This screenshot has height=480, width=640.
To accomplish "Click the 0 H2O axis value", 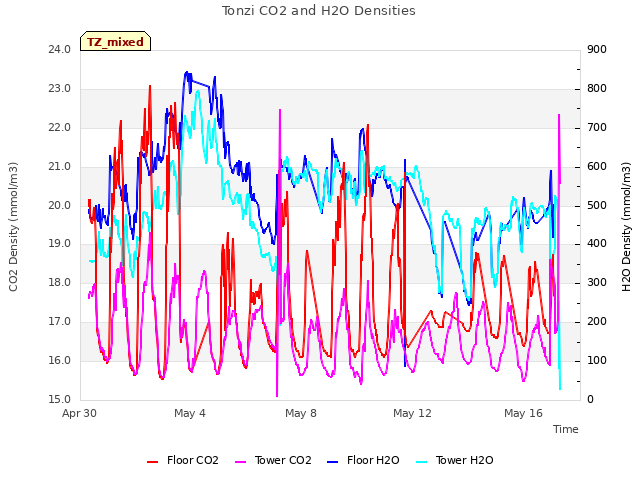I will point(590,399).
